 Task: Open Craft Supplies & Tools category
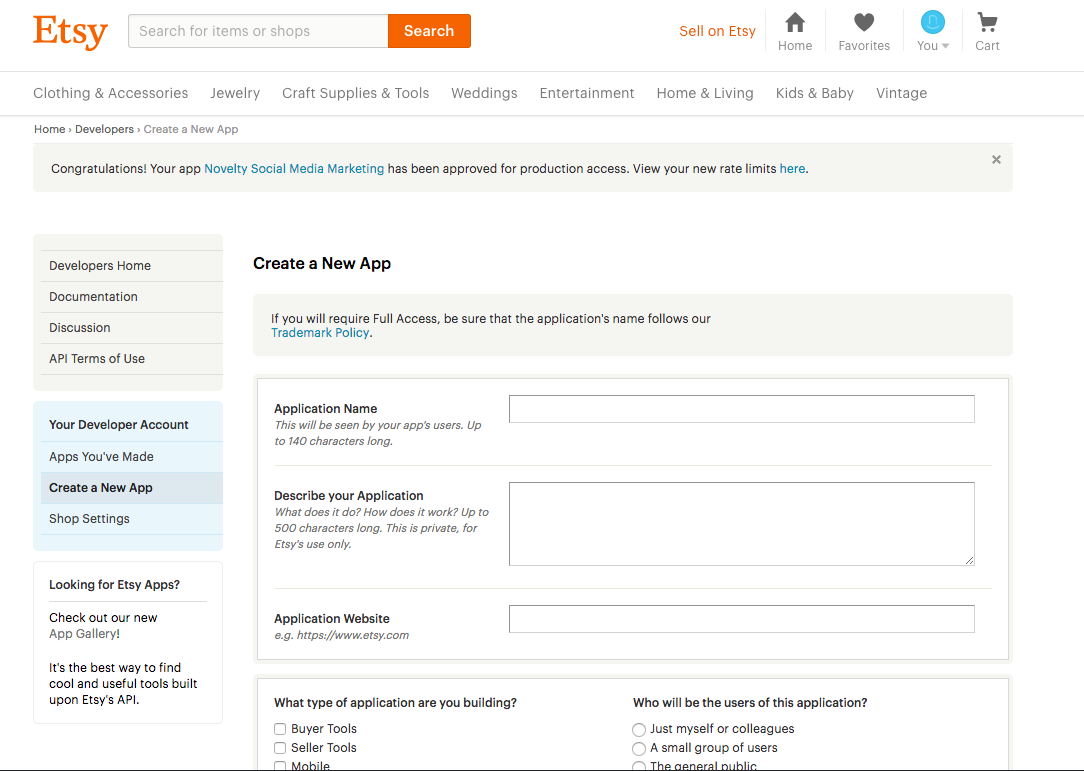(x=355, y=93)
